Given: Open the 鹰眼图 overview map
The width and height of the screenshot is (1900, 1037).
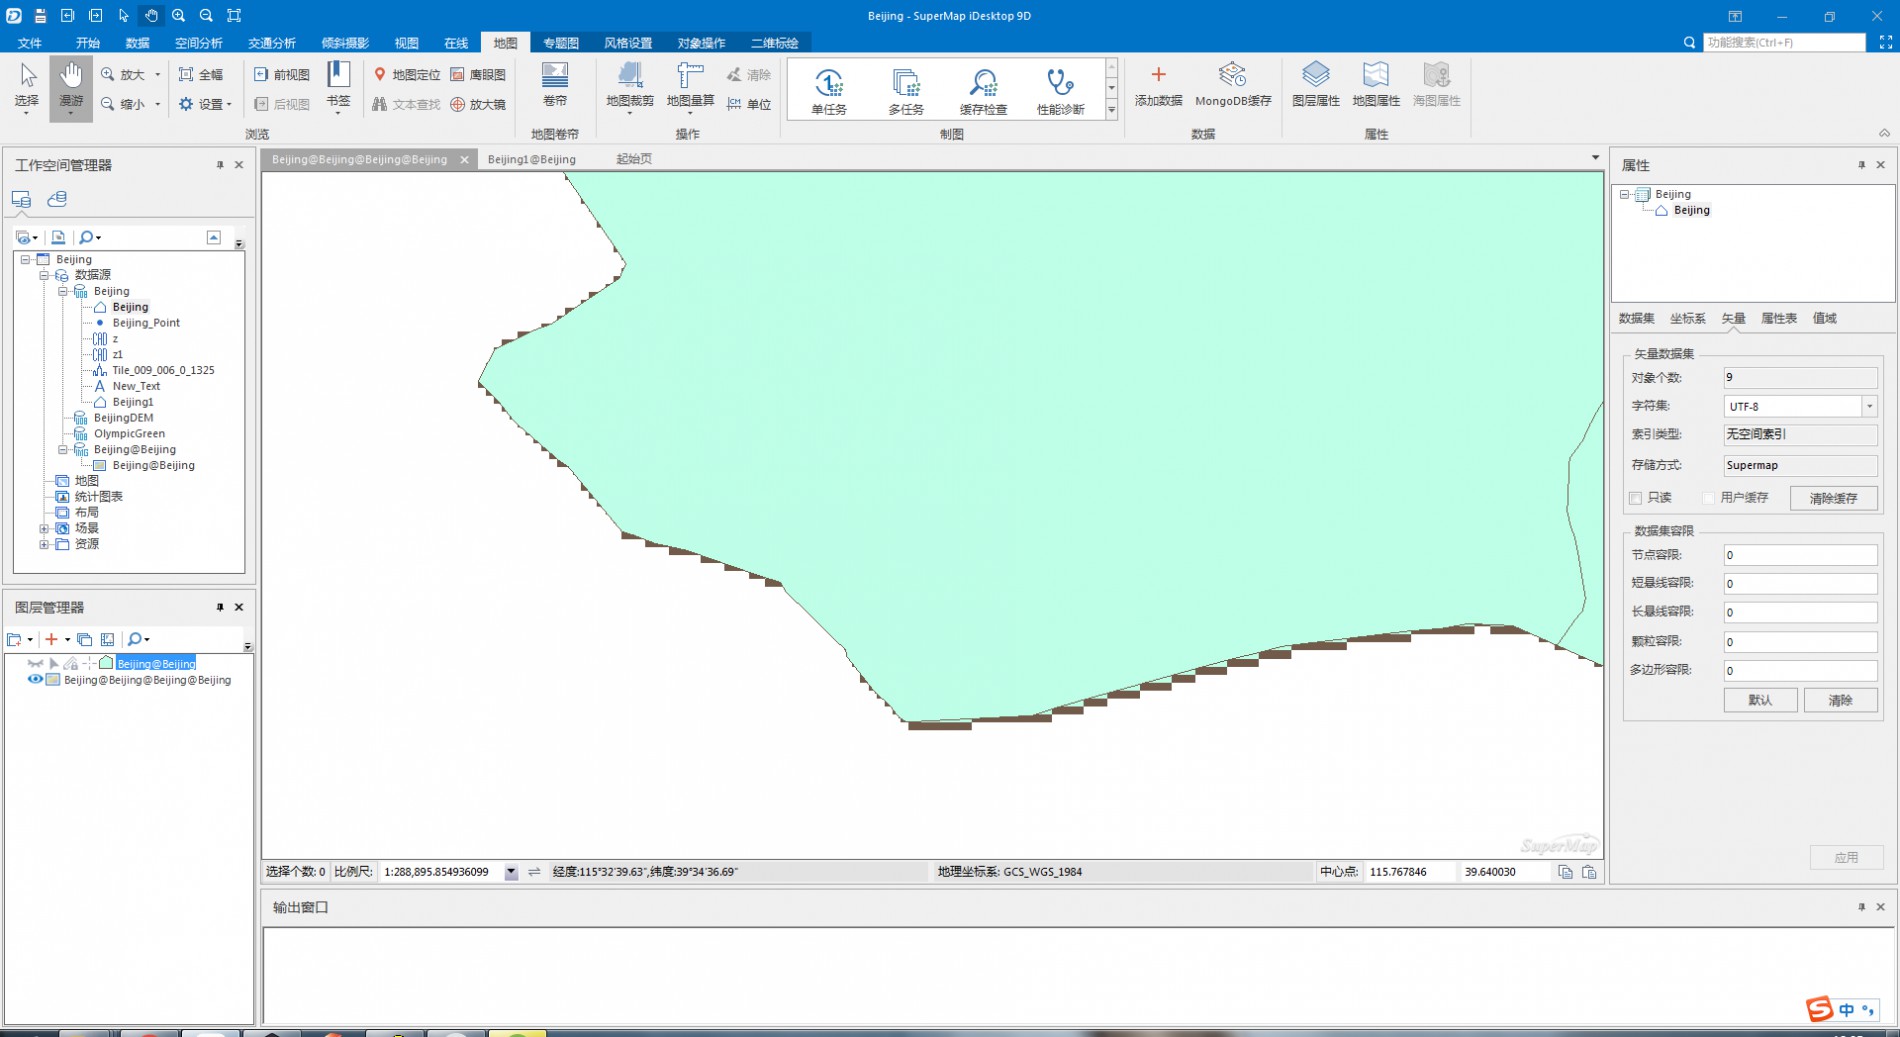Looking at the screenshot, I should [478, 74].
